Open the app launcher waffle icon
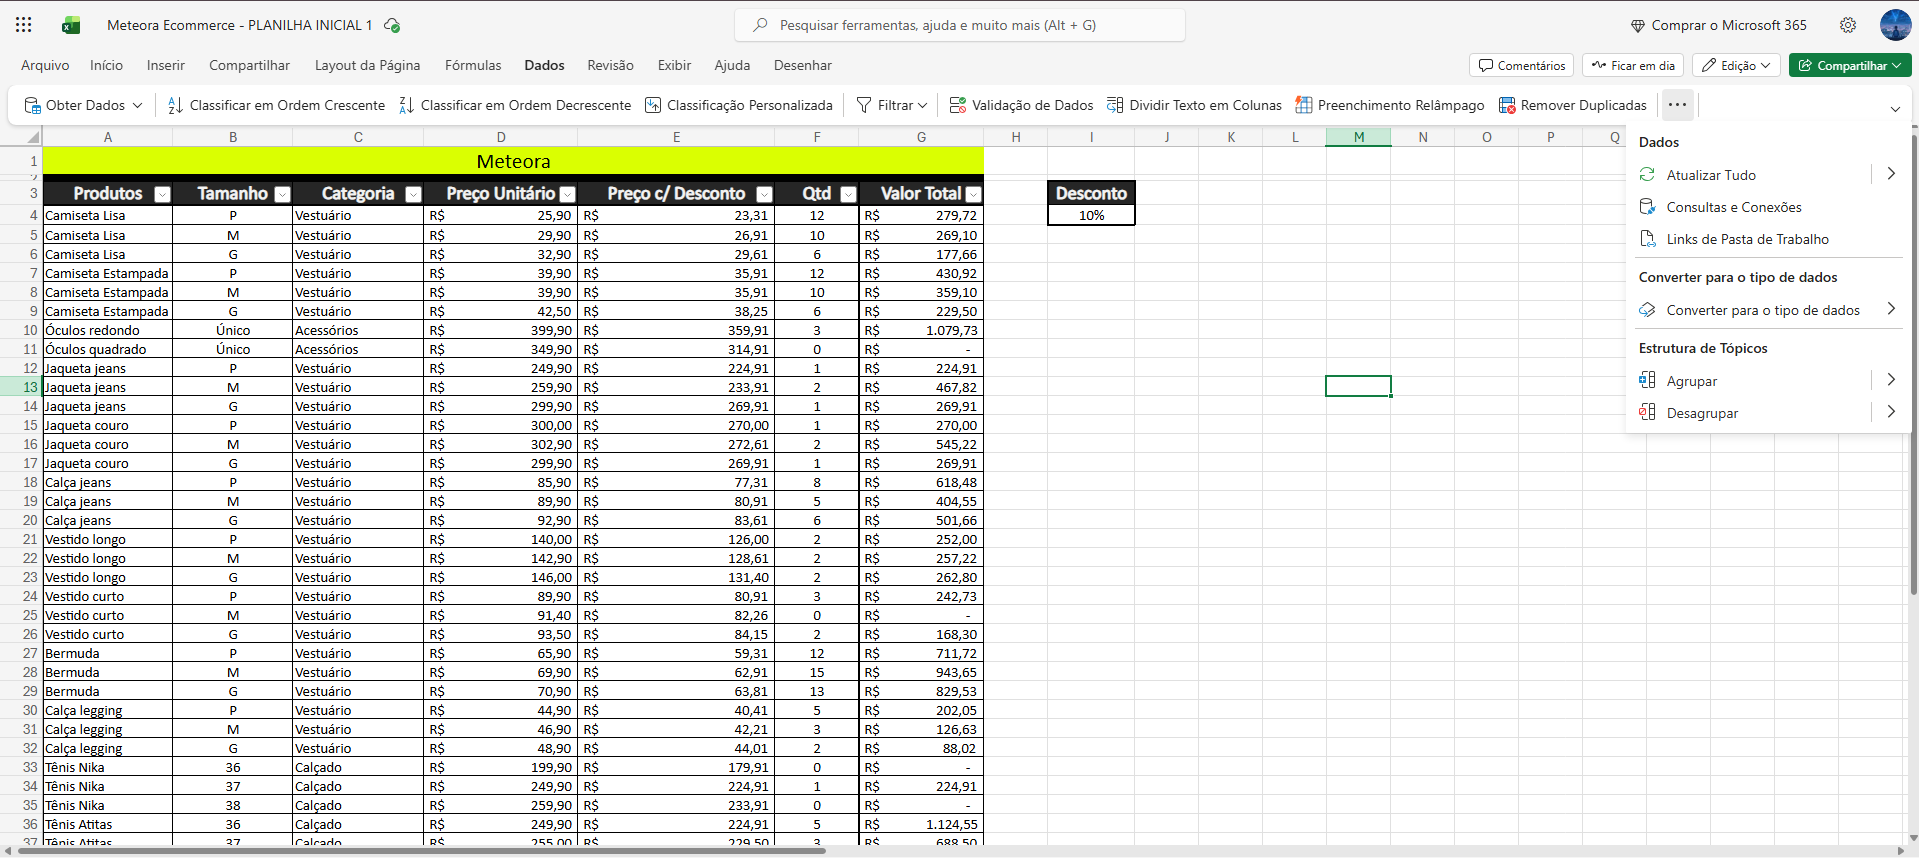 click(24, 25)
